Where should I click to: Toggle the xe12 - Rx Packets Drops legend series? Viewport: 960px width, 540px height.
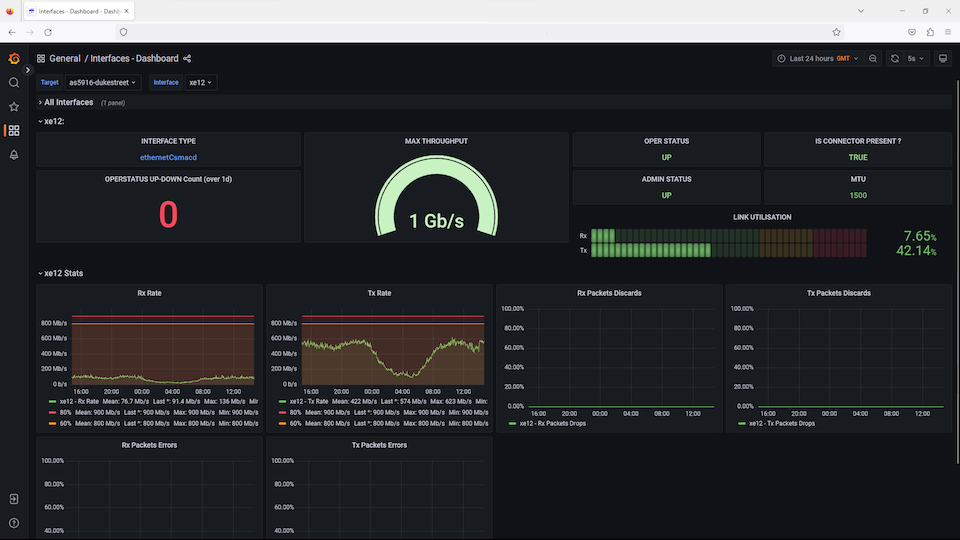pyautogui.click(x=552, y=424)
